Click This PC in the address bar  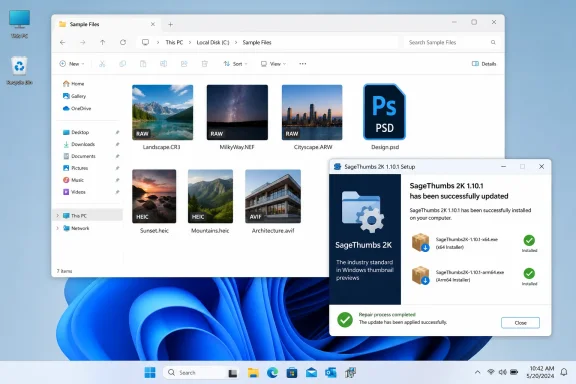[174, 43]
